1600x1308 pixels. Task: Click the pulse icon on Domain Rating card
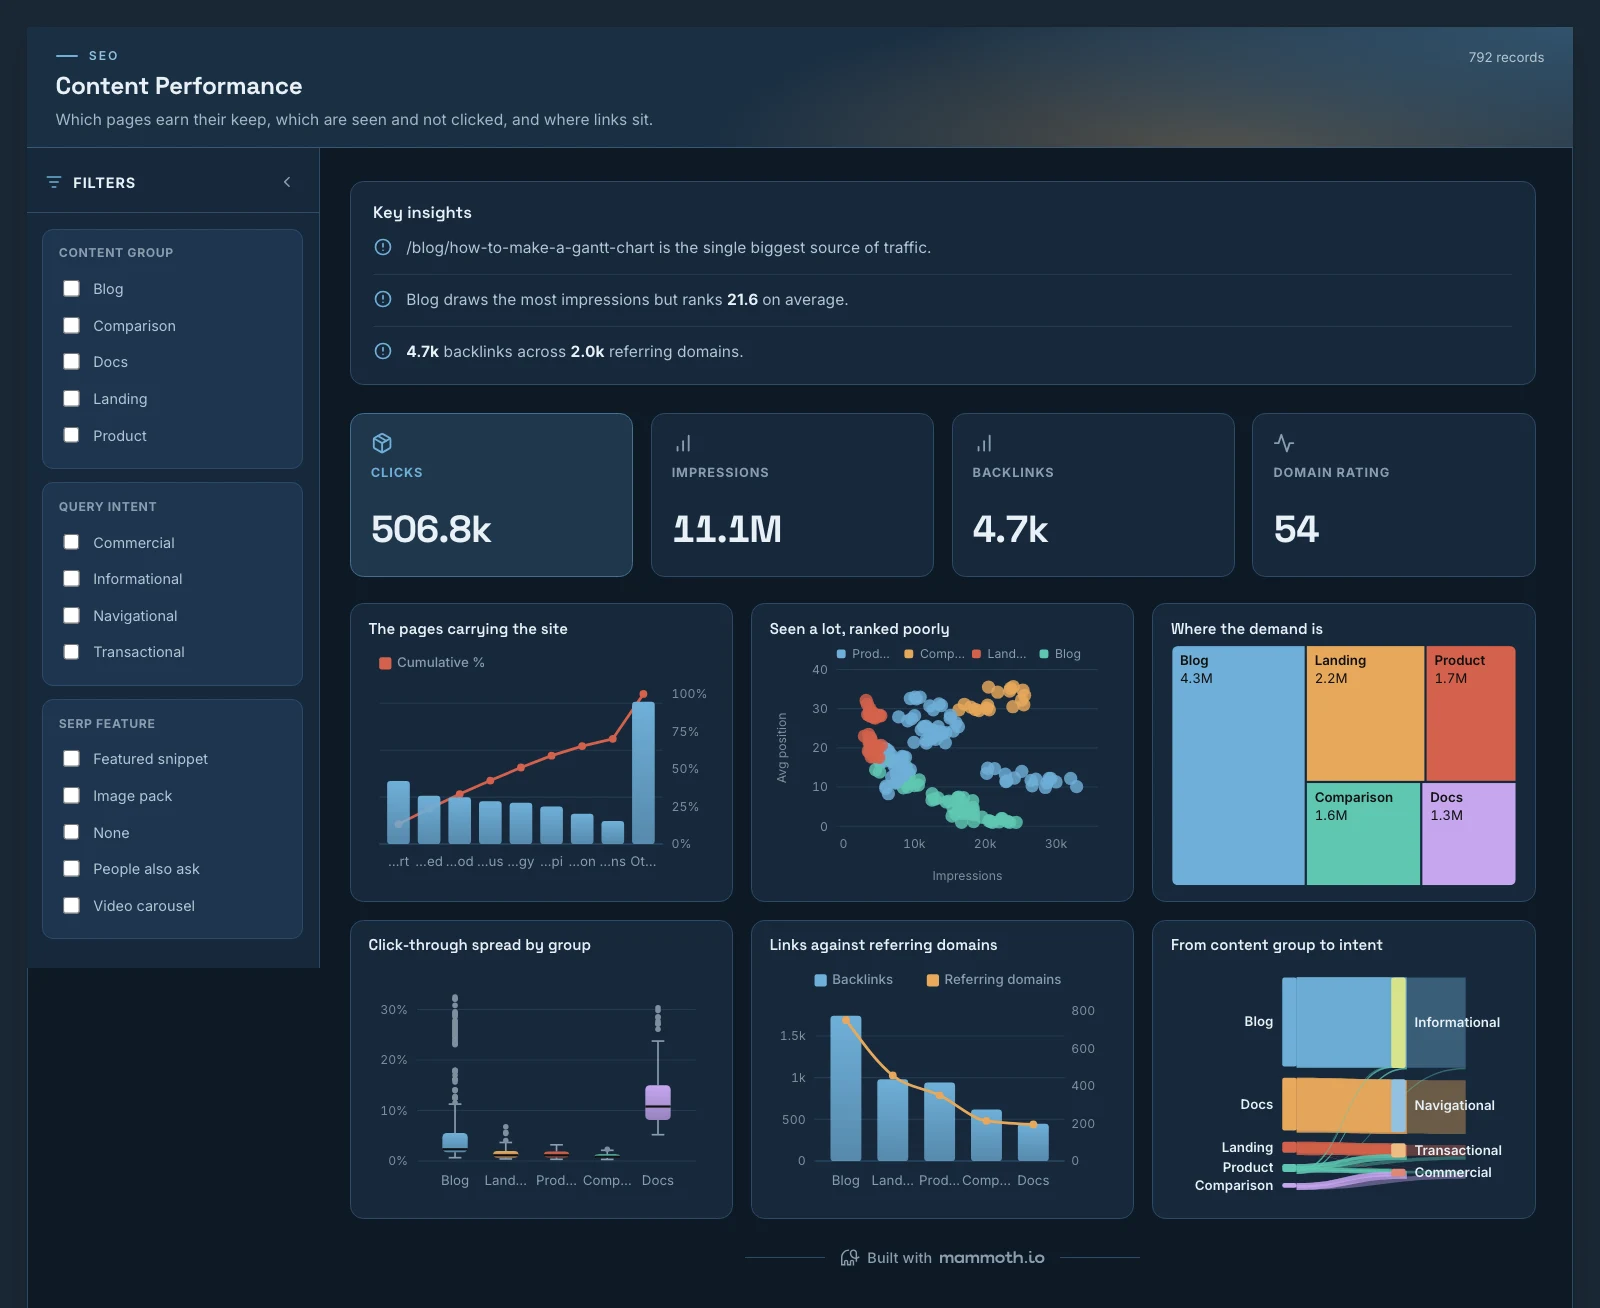click(x=1284, y=443)
